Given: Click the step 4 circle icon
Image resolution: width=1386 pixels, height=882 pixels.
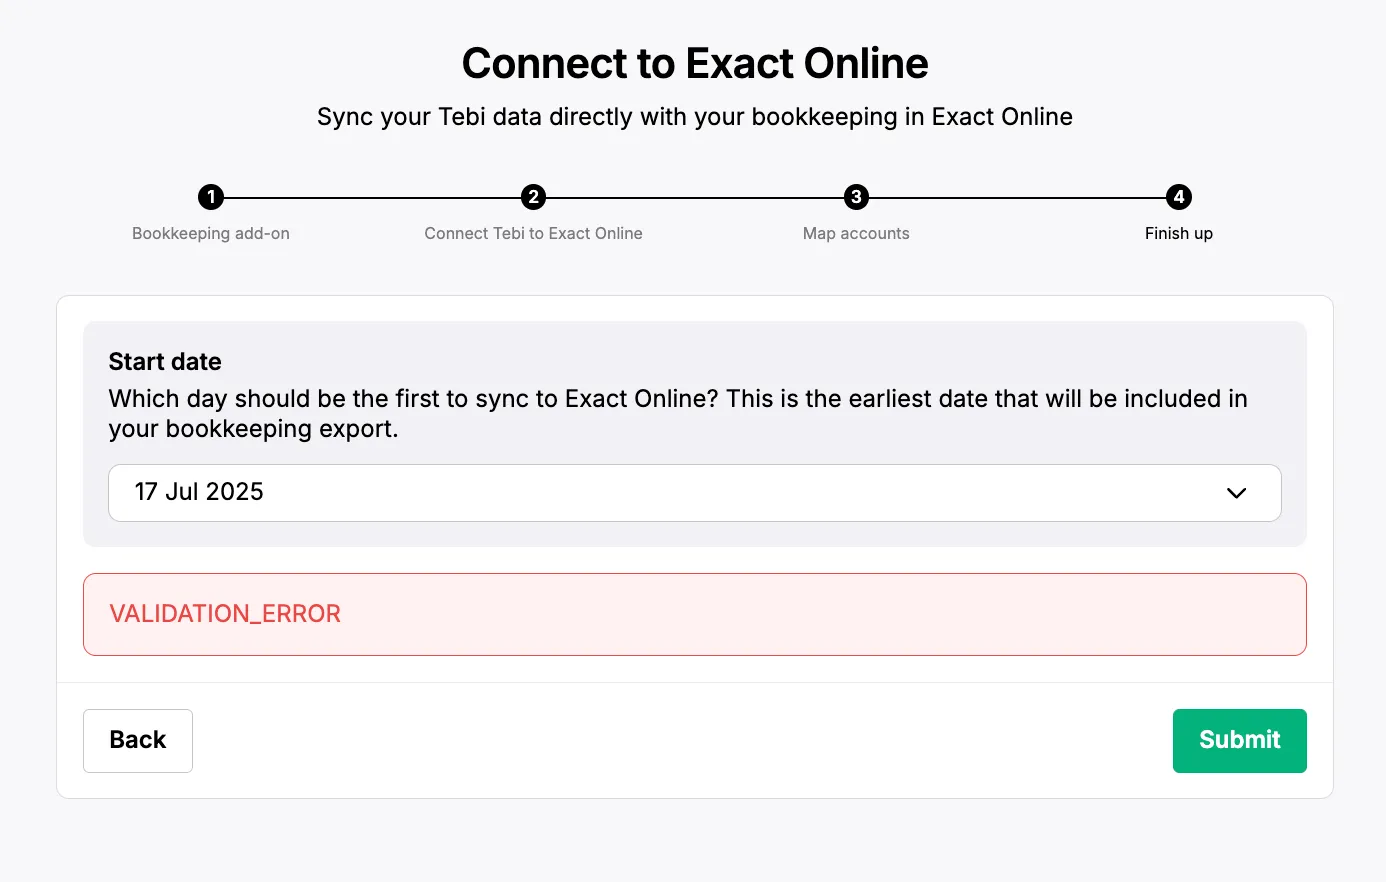Looking at the screenshot, I should [1179, 197].
